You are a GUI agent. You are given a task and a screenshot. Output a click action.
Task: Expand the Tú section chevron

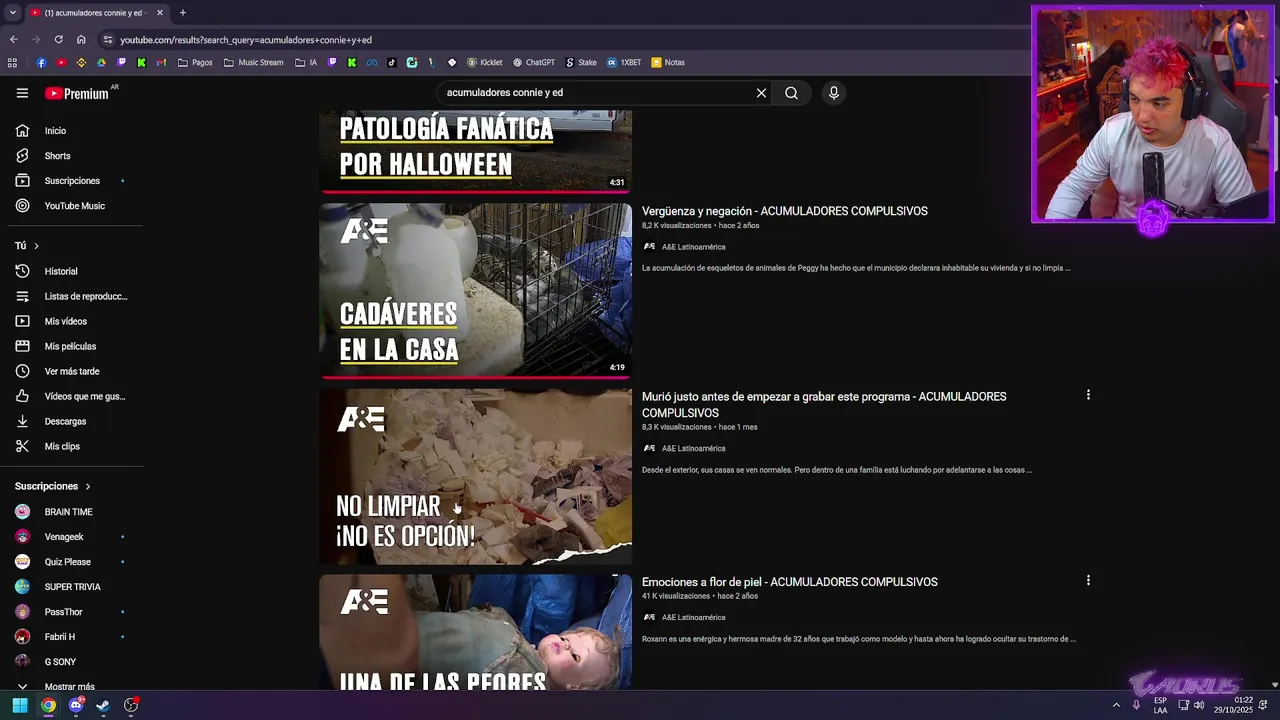(x=36, y=246)
